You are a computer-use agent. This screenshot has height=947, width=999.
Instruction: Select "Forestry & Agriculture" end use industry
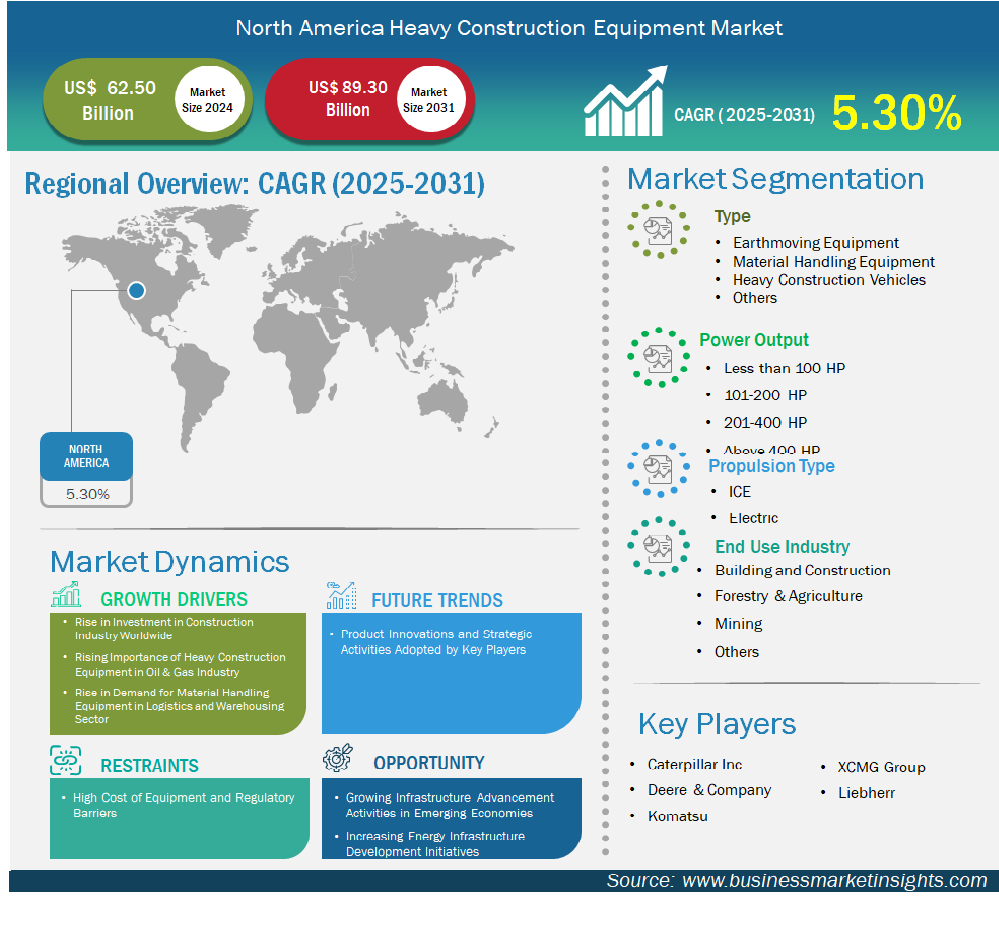pos(788,596)
